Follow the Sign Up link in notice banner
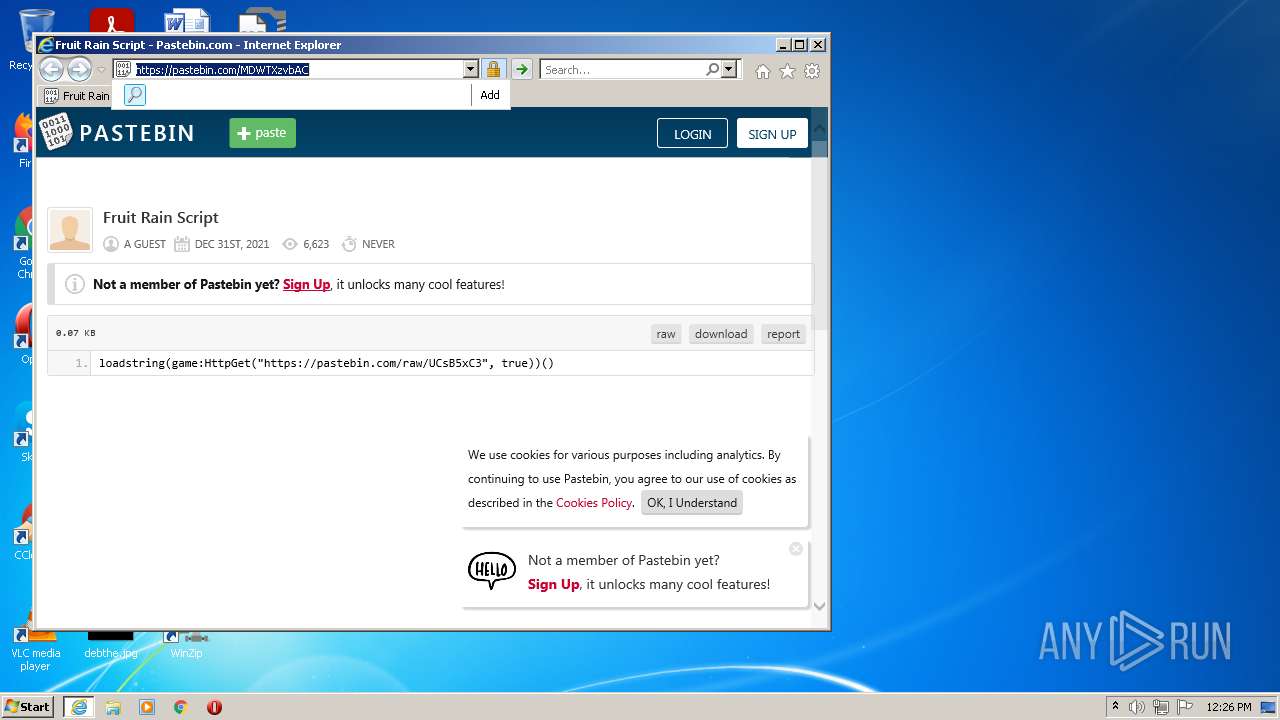The width and height of the screenshot is (1280, 720). tap(306, 284)
